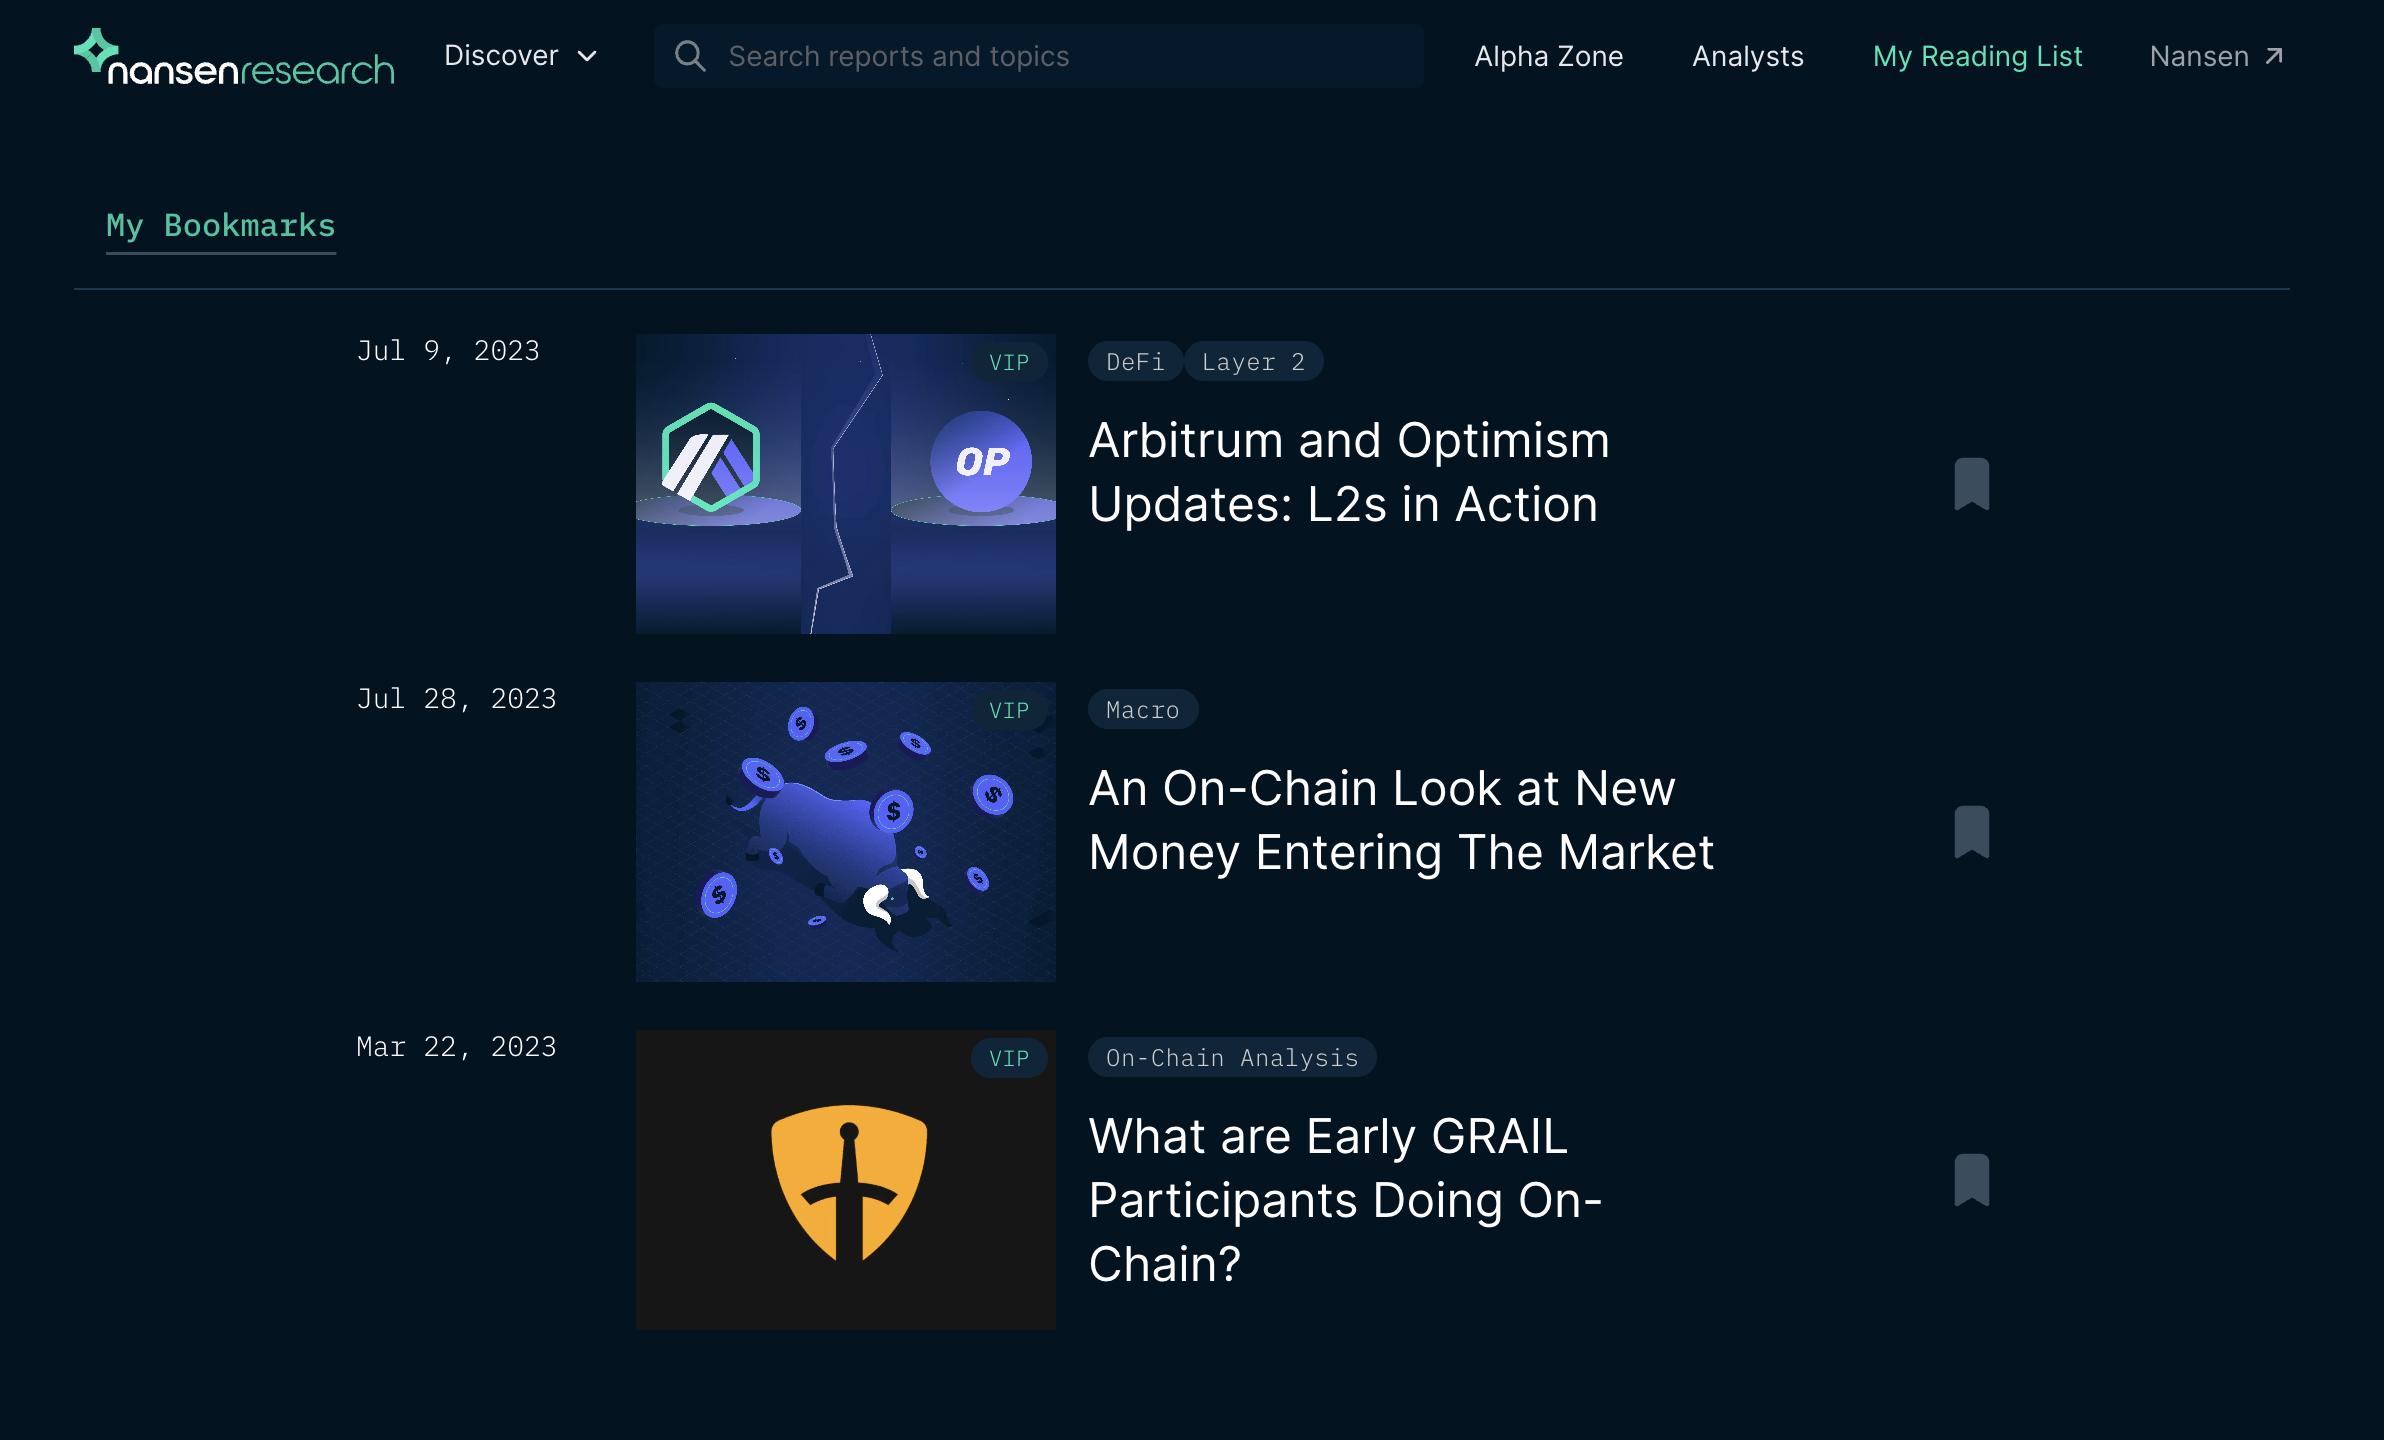This screenshot has height=1440, width=2384.
Task: Click the bull and coins thumbnail
Action: click(845, 832)
